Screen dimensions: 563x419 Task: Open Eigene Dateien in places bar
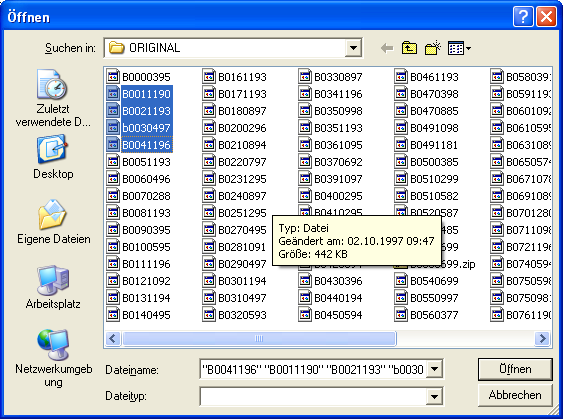(53, 222)
